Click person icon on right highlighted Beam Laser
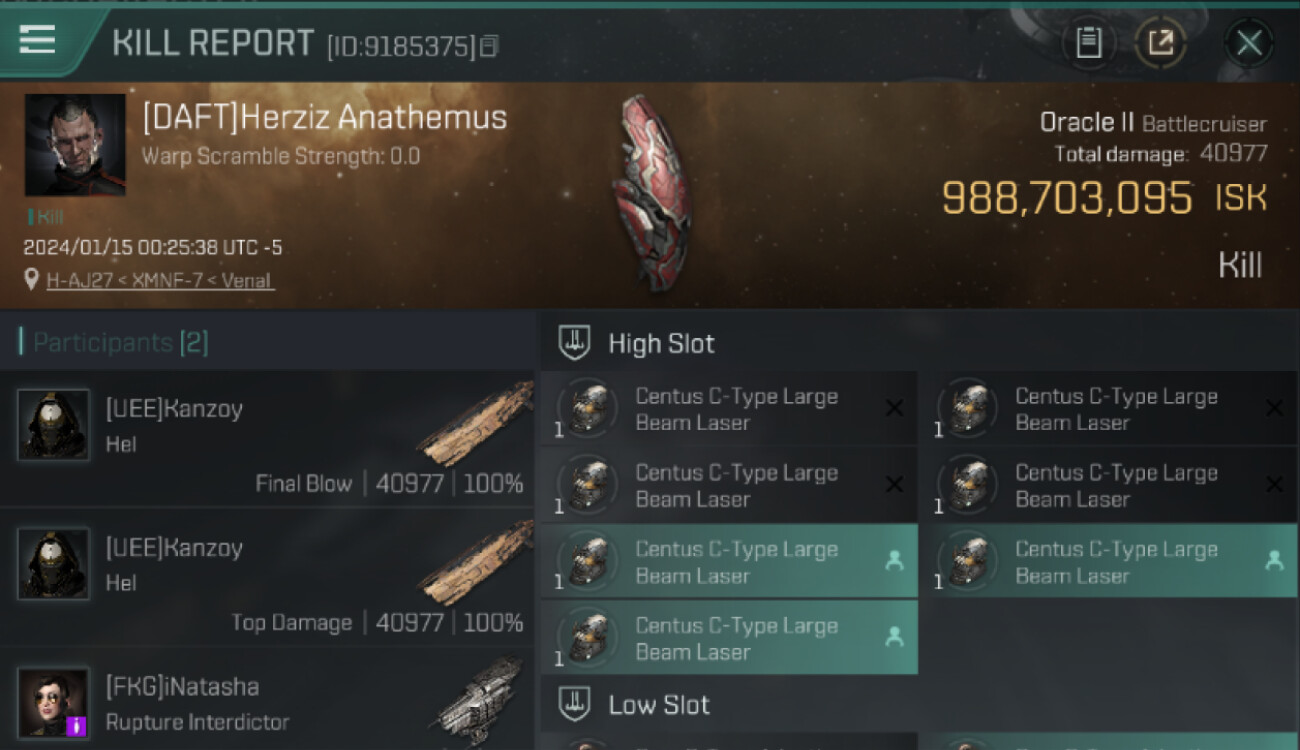Viewport: 1300px width, 750px height. pos(1274,561)
